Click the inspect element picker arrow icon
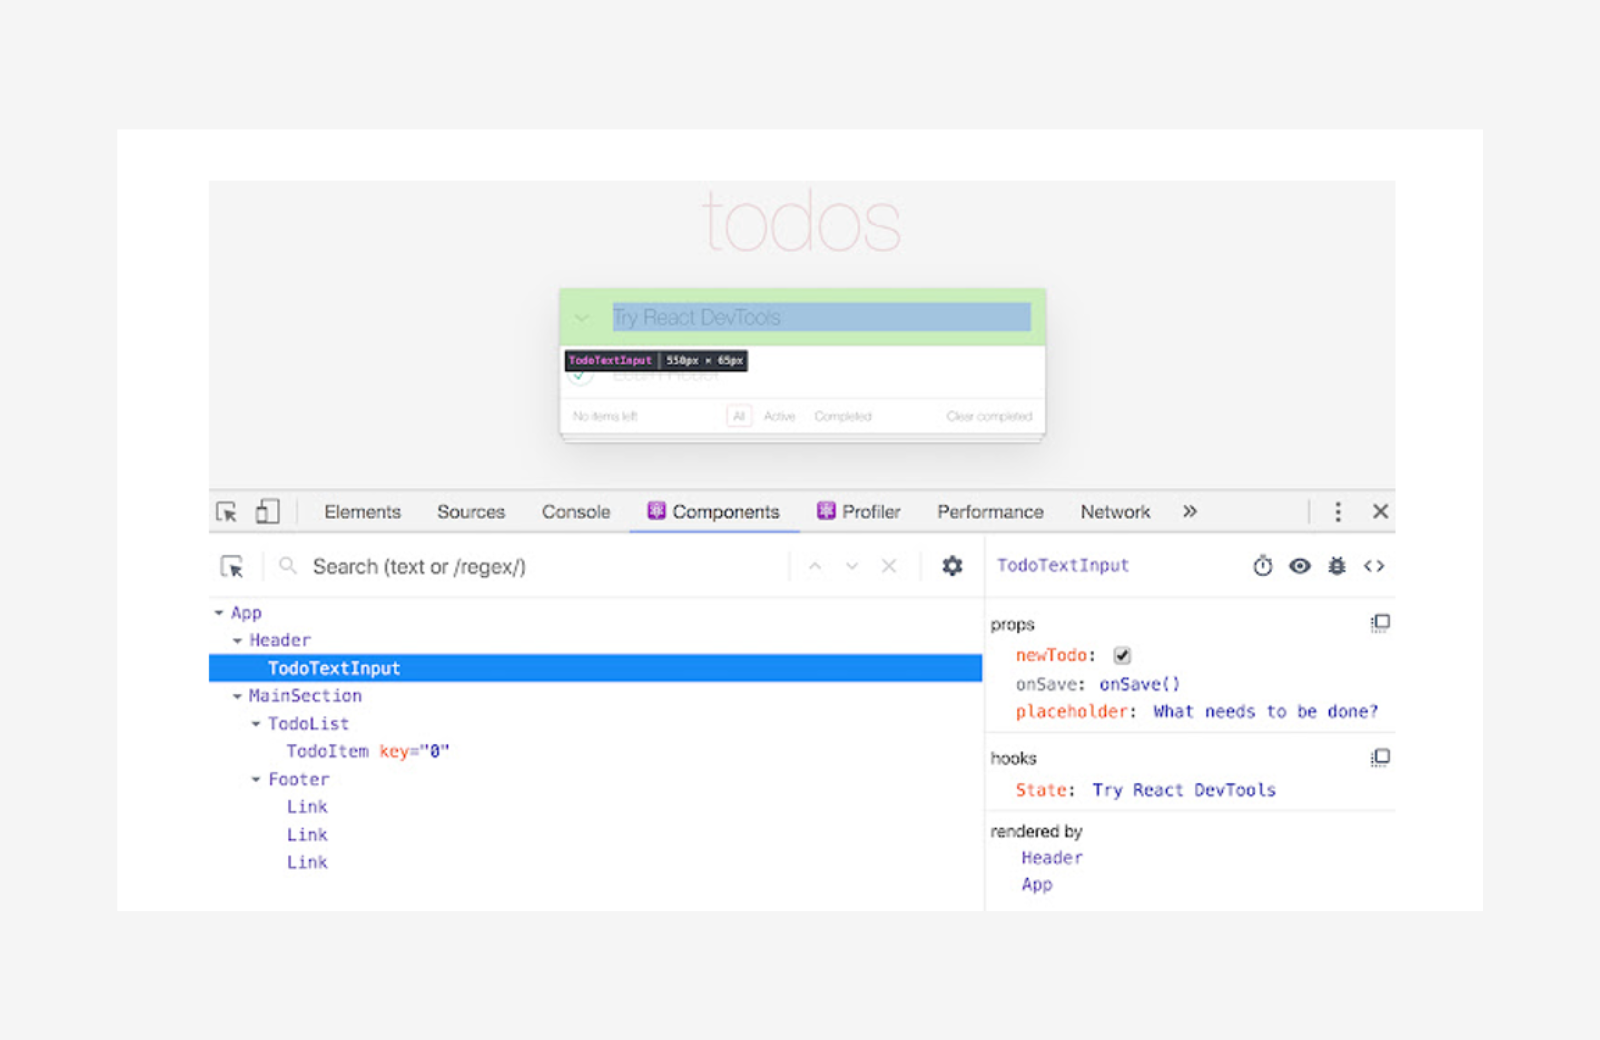Image resolution: width=1600 pixels, height=1040 pixels. coord(226,511)
